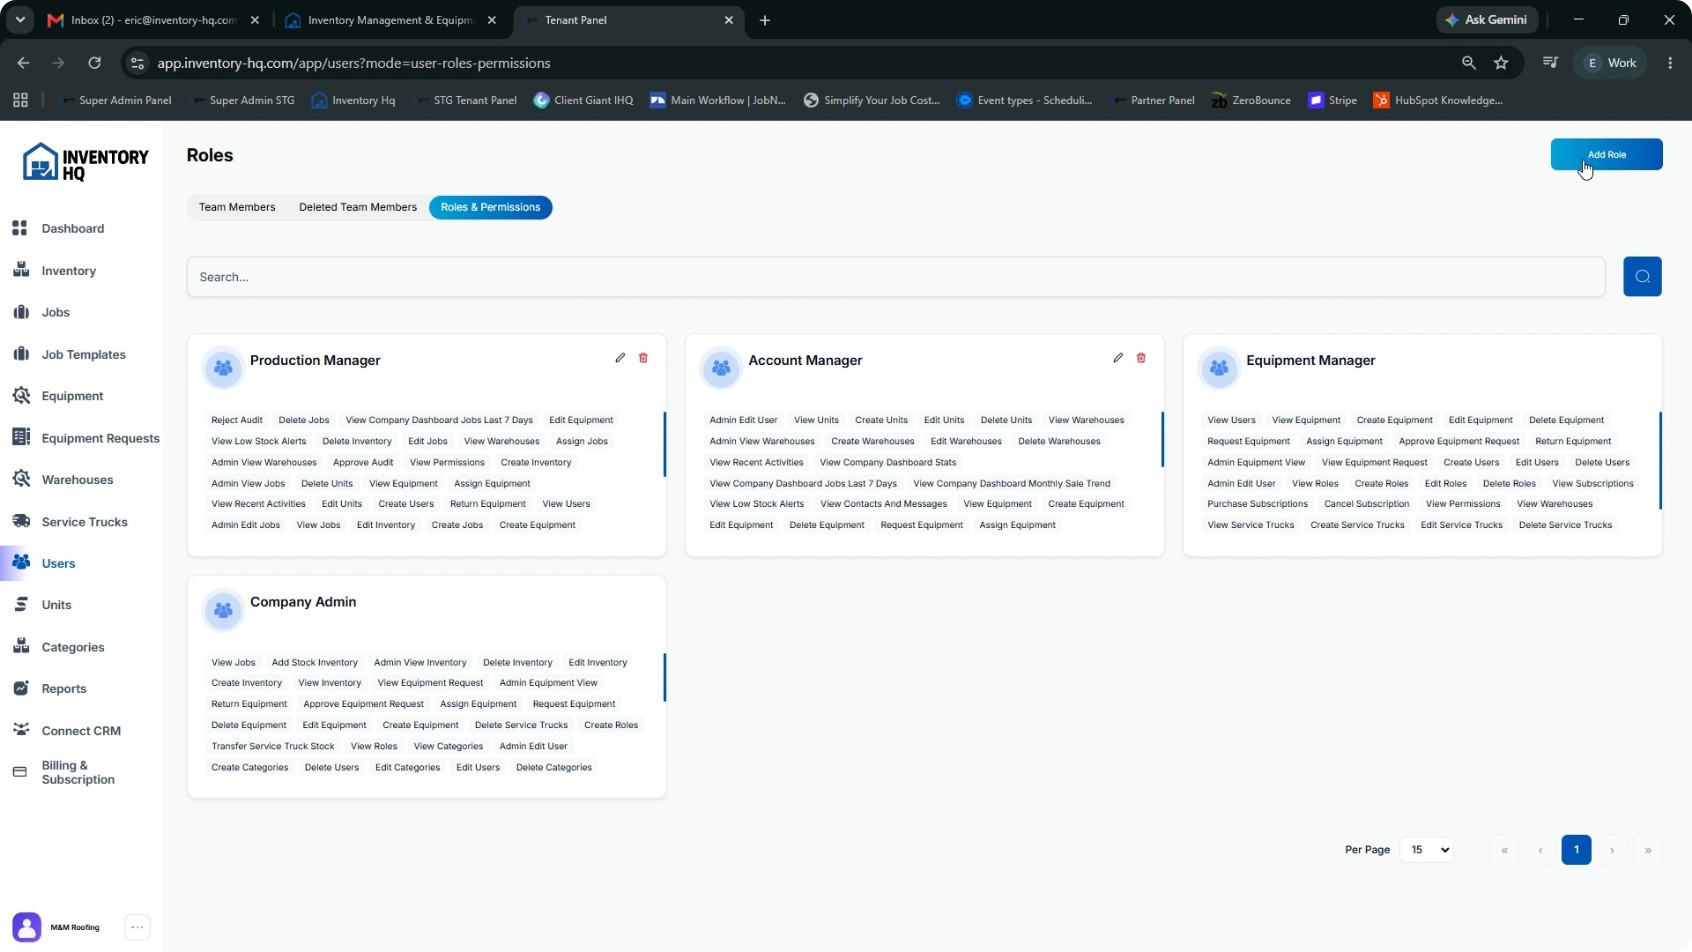Click the next page arrow
The width and height of the screenshot is (1692, 952).
pos(1612,850)
